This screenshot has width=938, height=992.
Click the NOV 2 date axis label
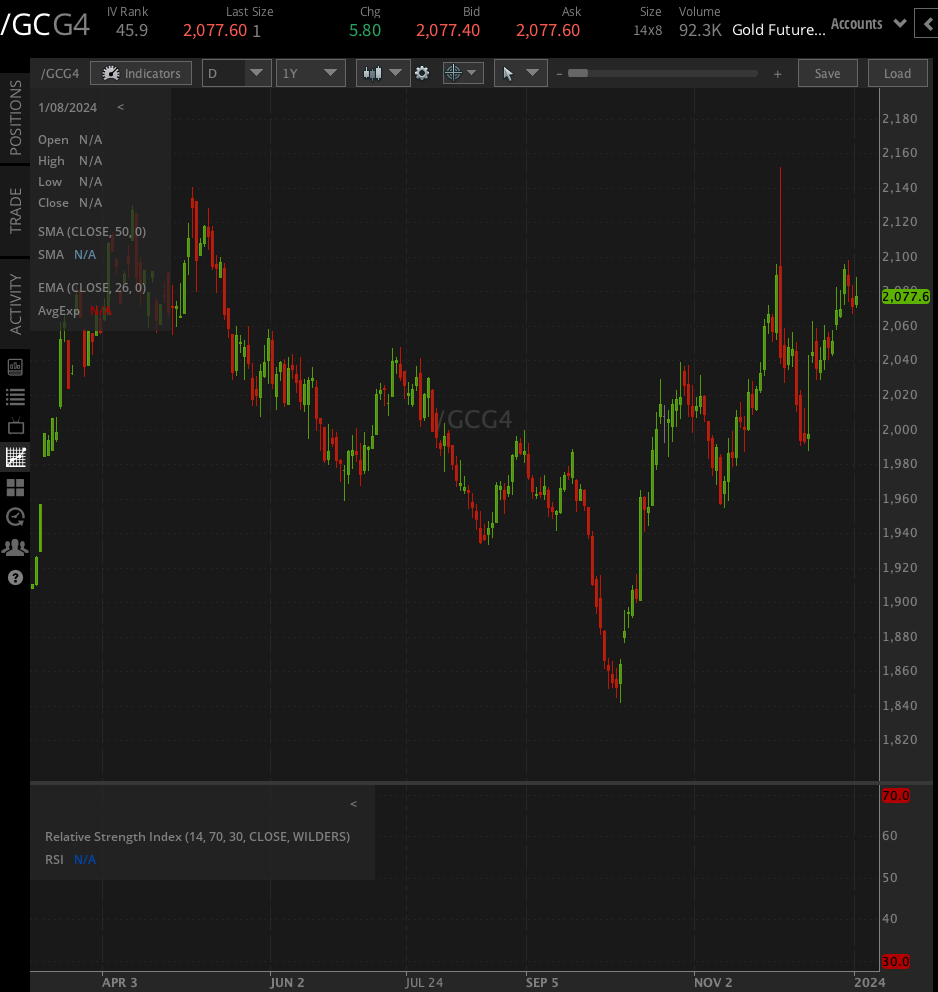[713, 982]
